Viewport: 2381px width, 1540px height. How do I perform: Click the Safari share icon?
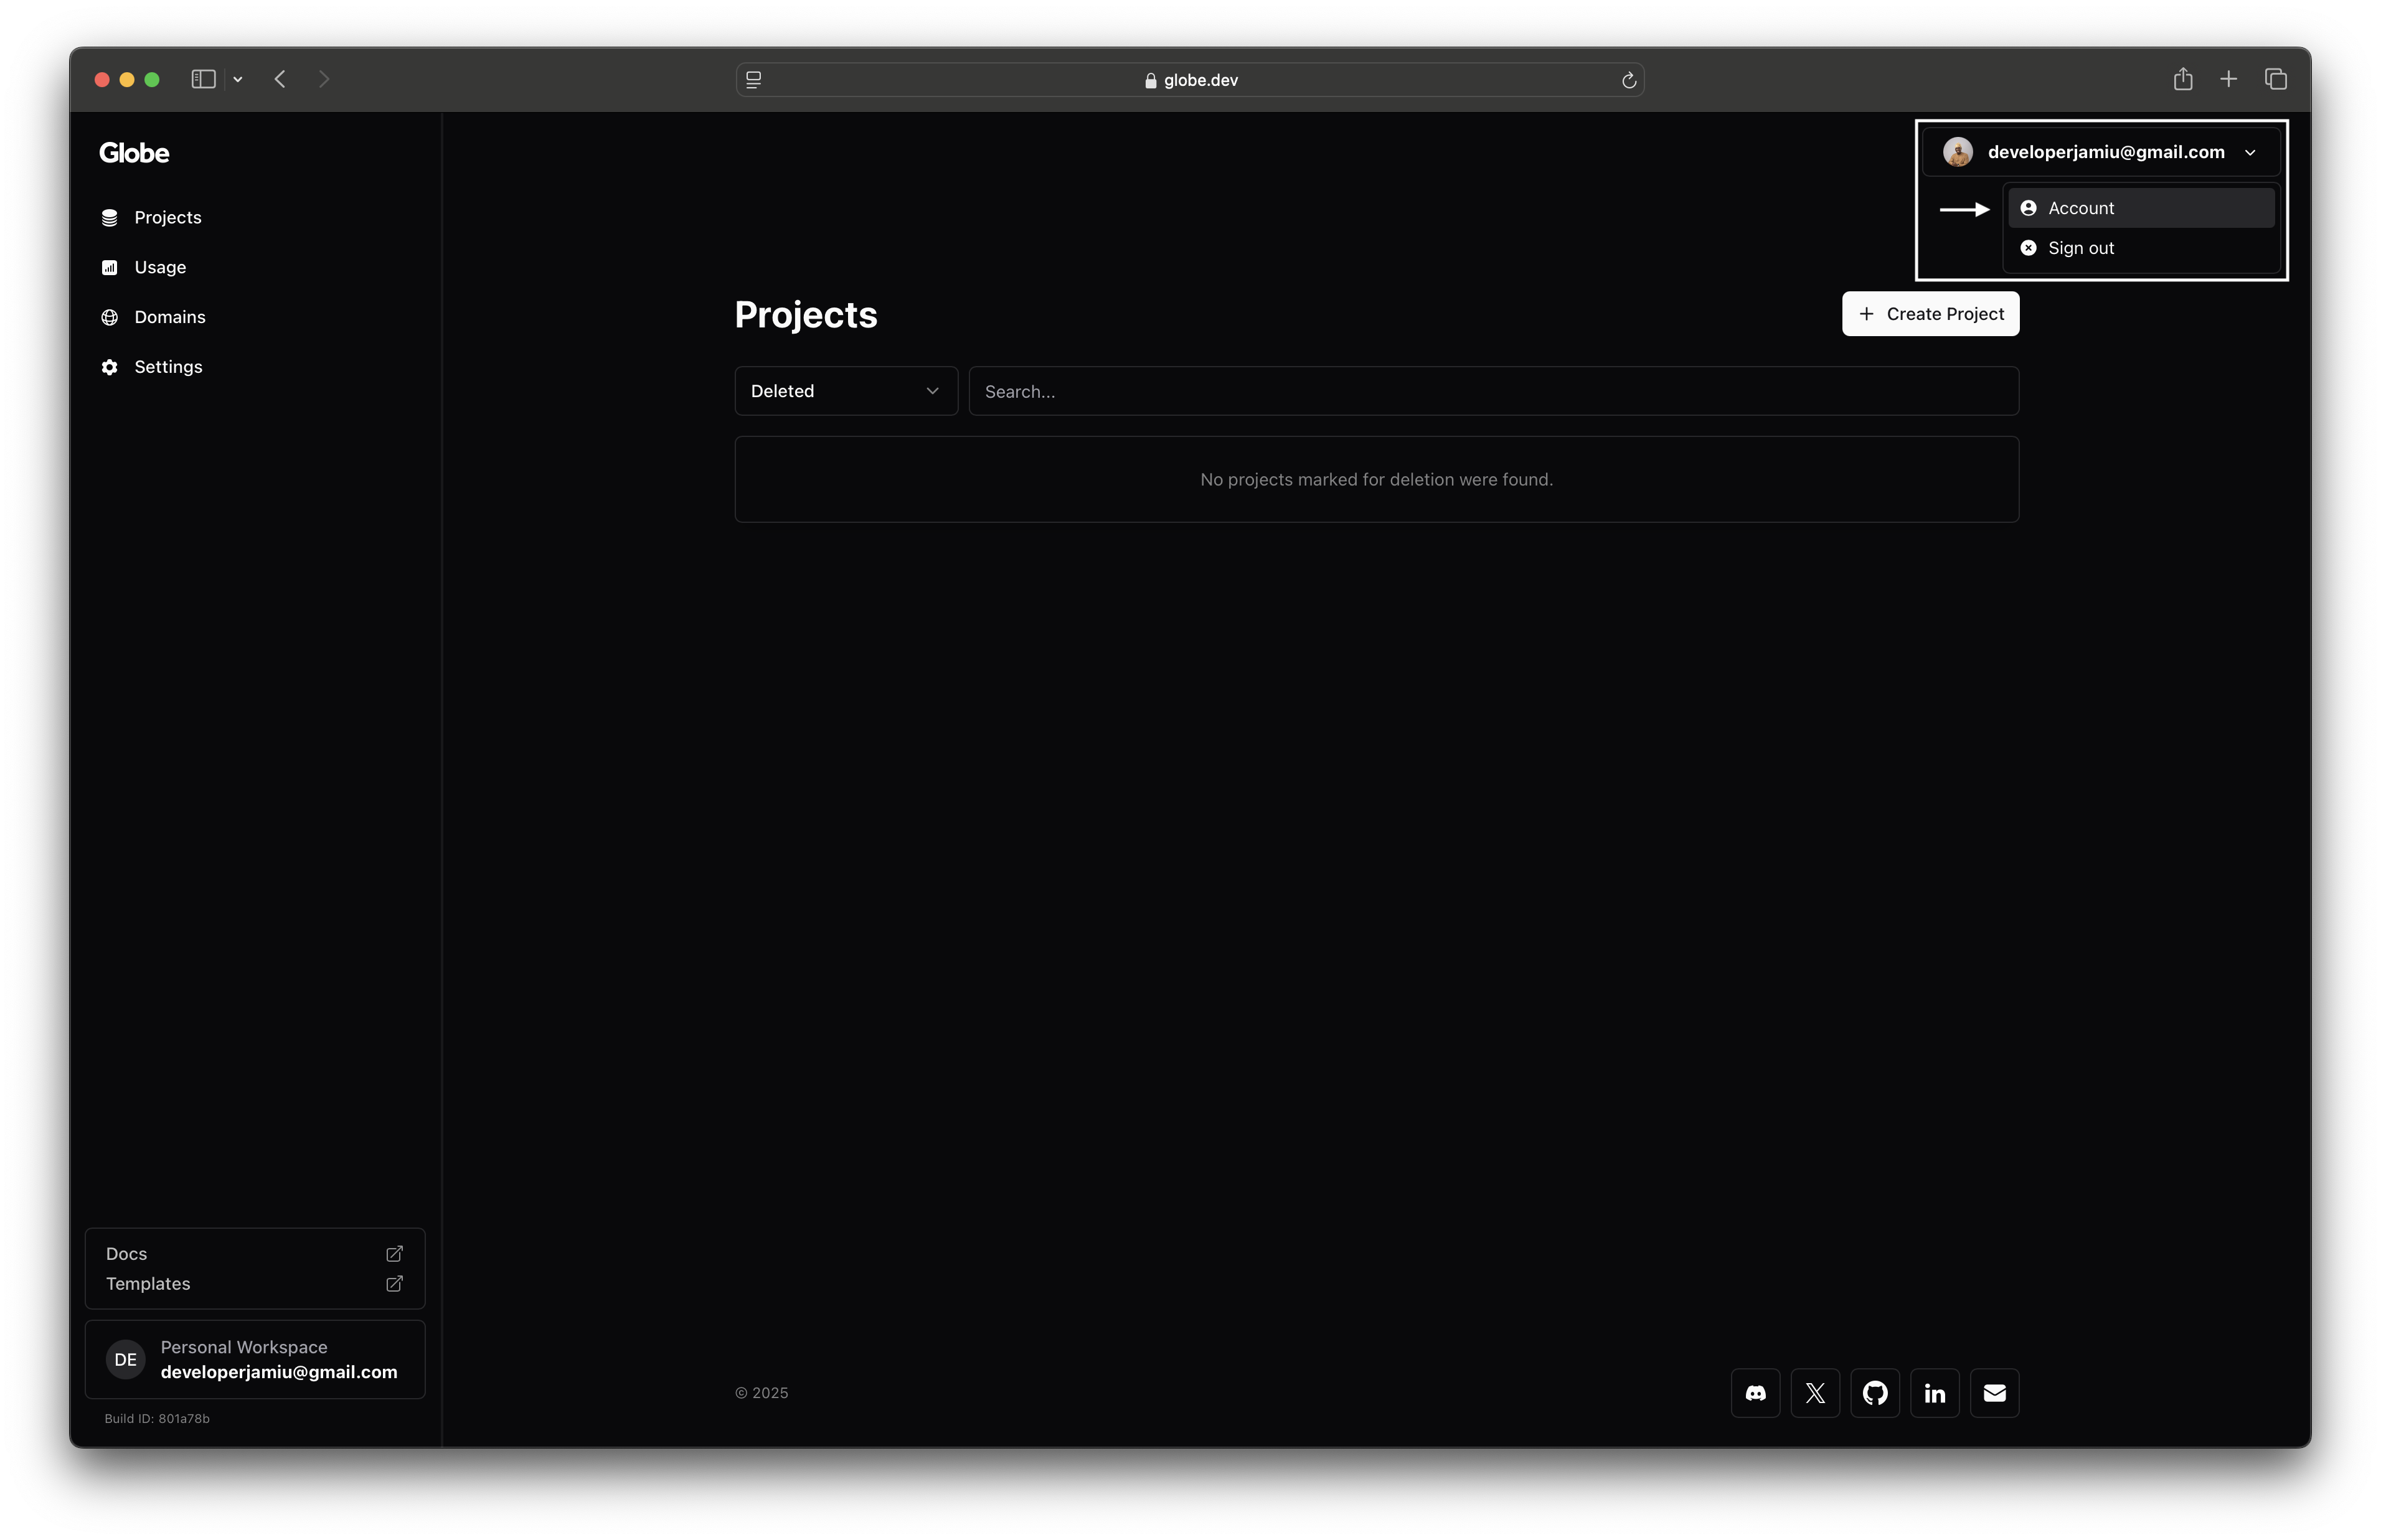point(2182,79)
